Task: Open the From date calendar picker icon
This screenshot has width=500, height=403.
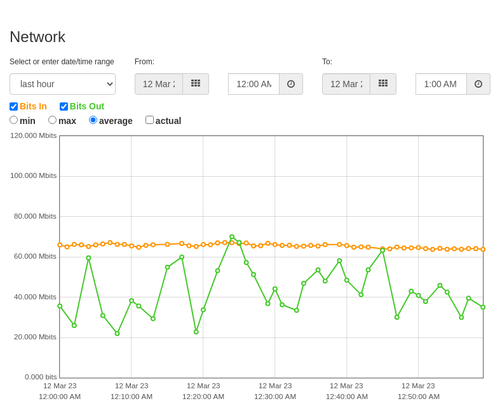Action: pos(196,84)
